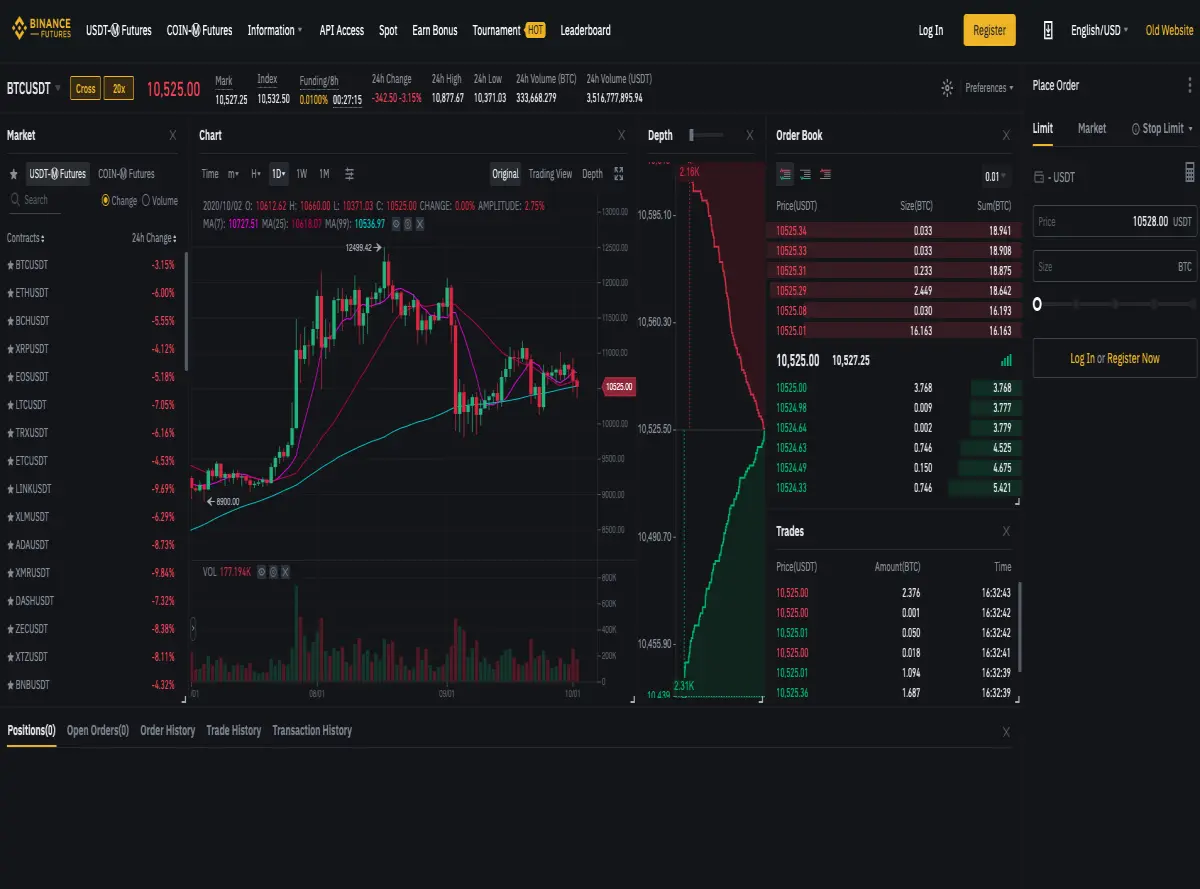
Task: Remove the VOL indicator with X
Action: click(285, 572)
